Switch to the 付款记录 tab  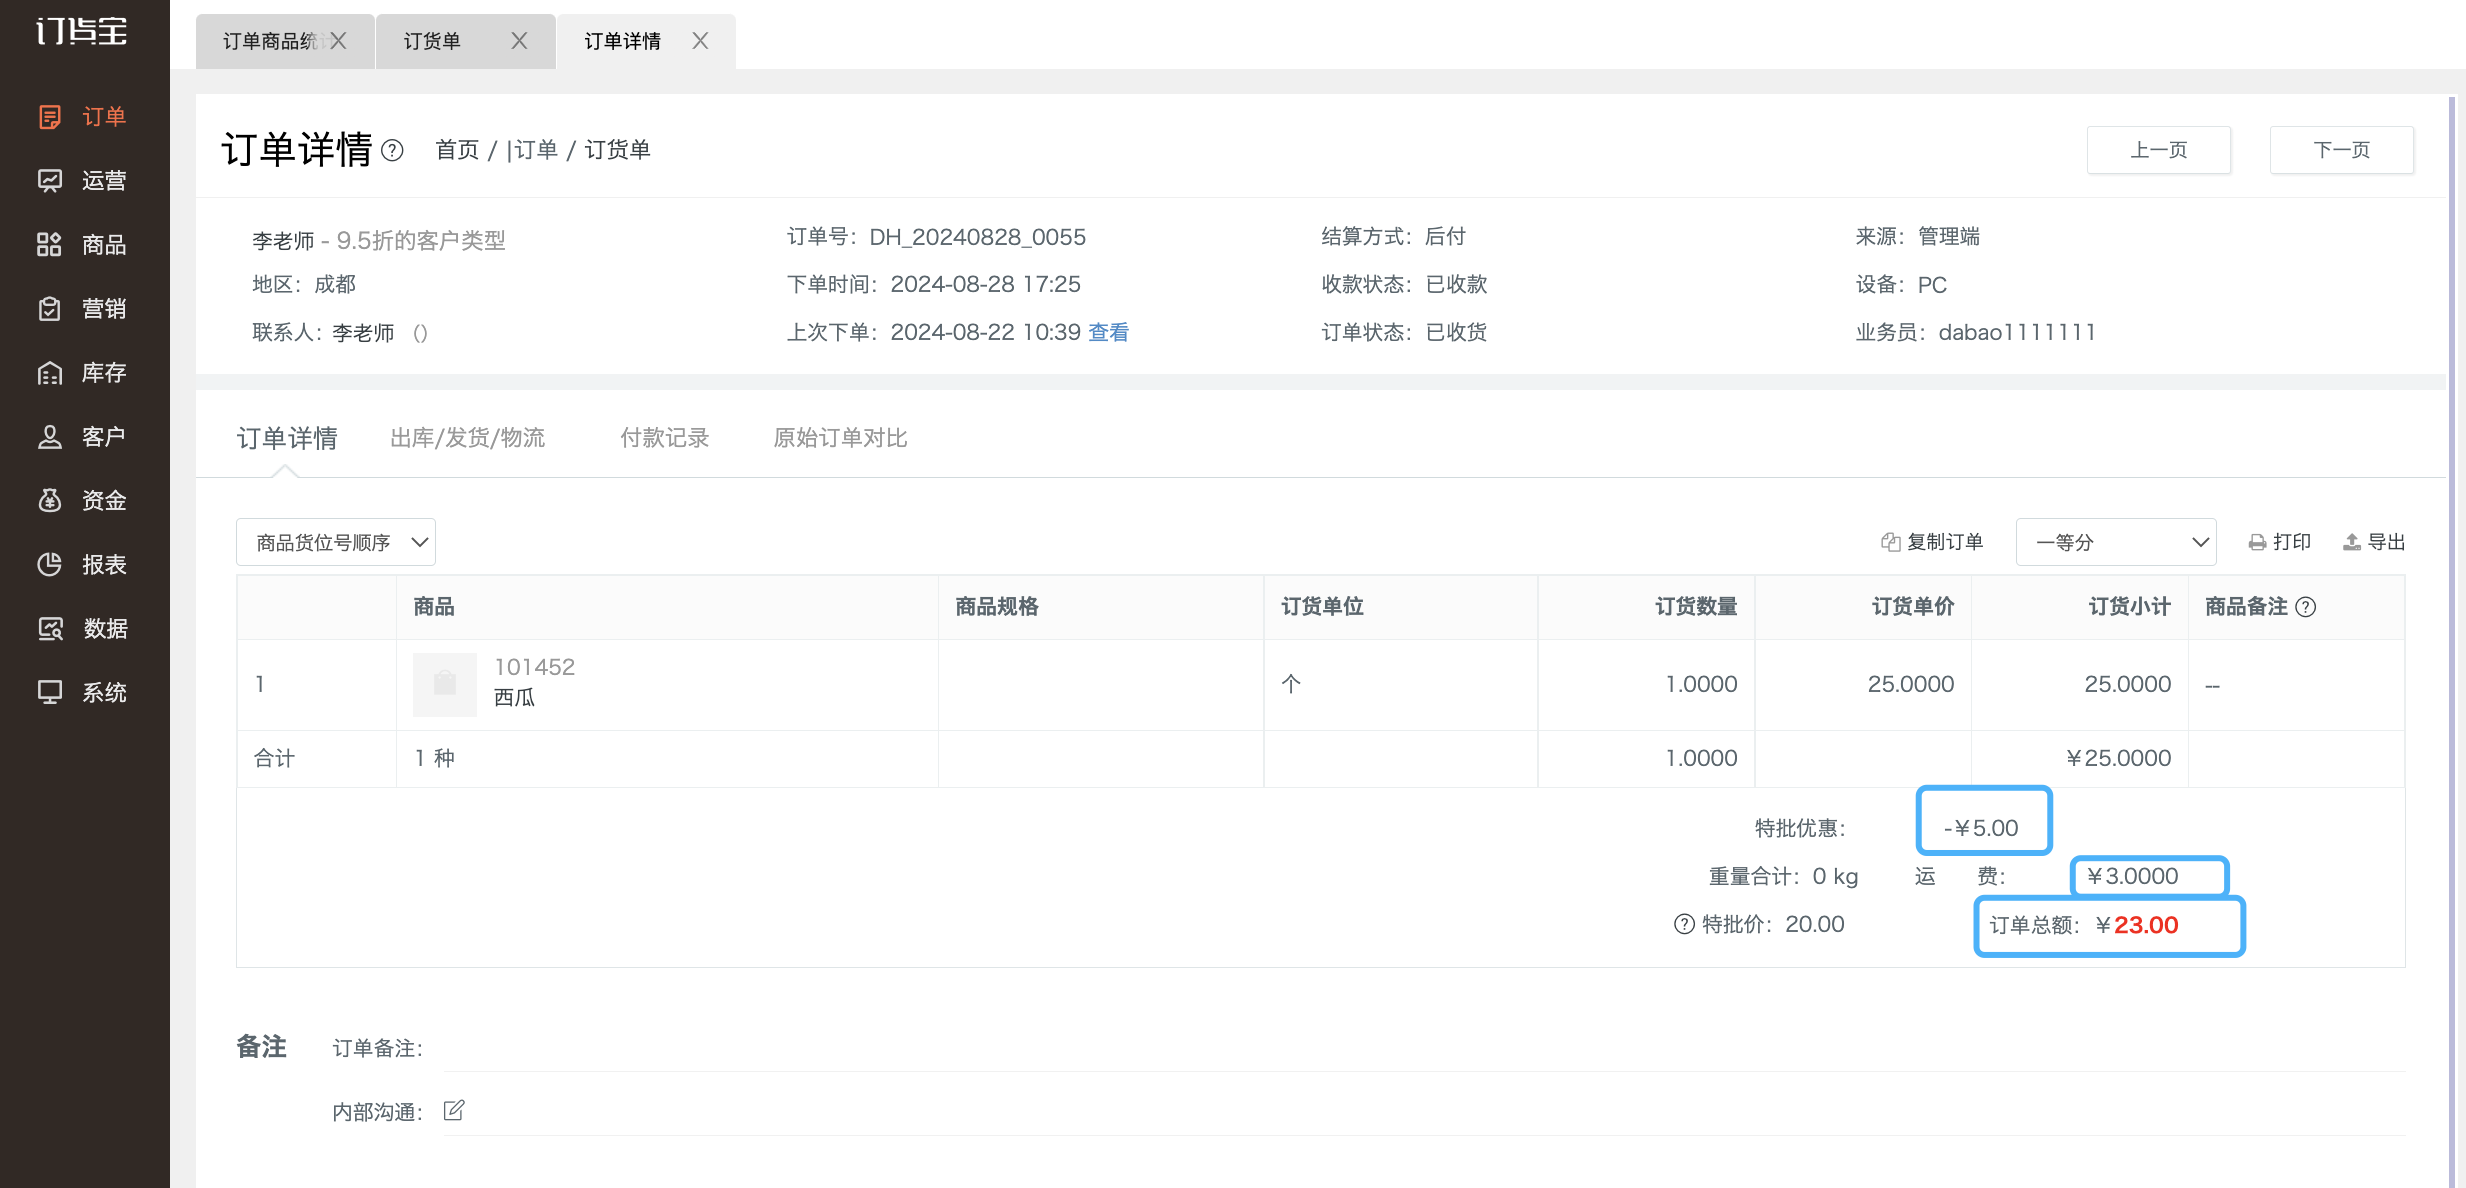click(x=665, y=438)
